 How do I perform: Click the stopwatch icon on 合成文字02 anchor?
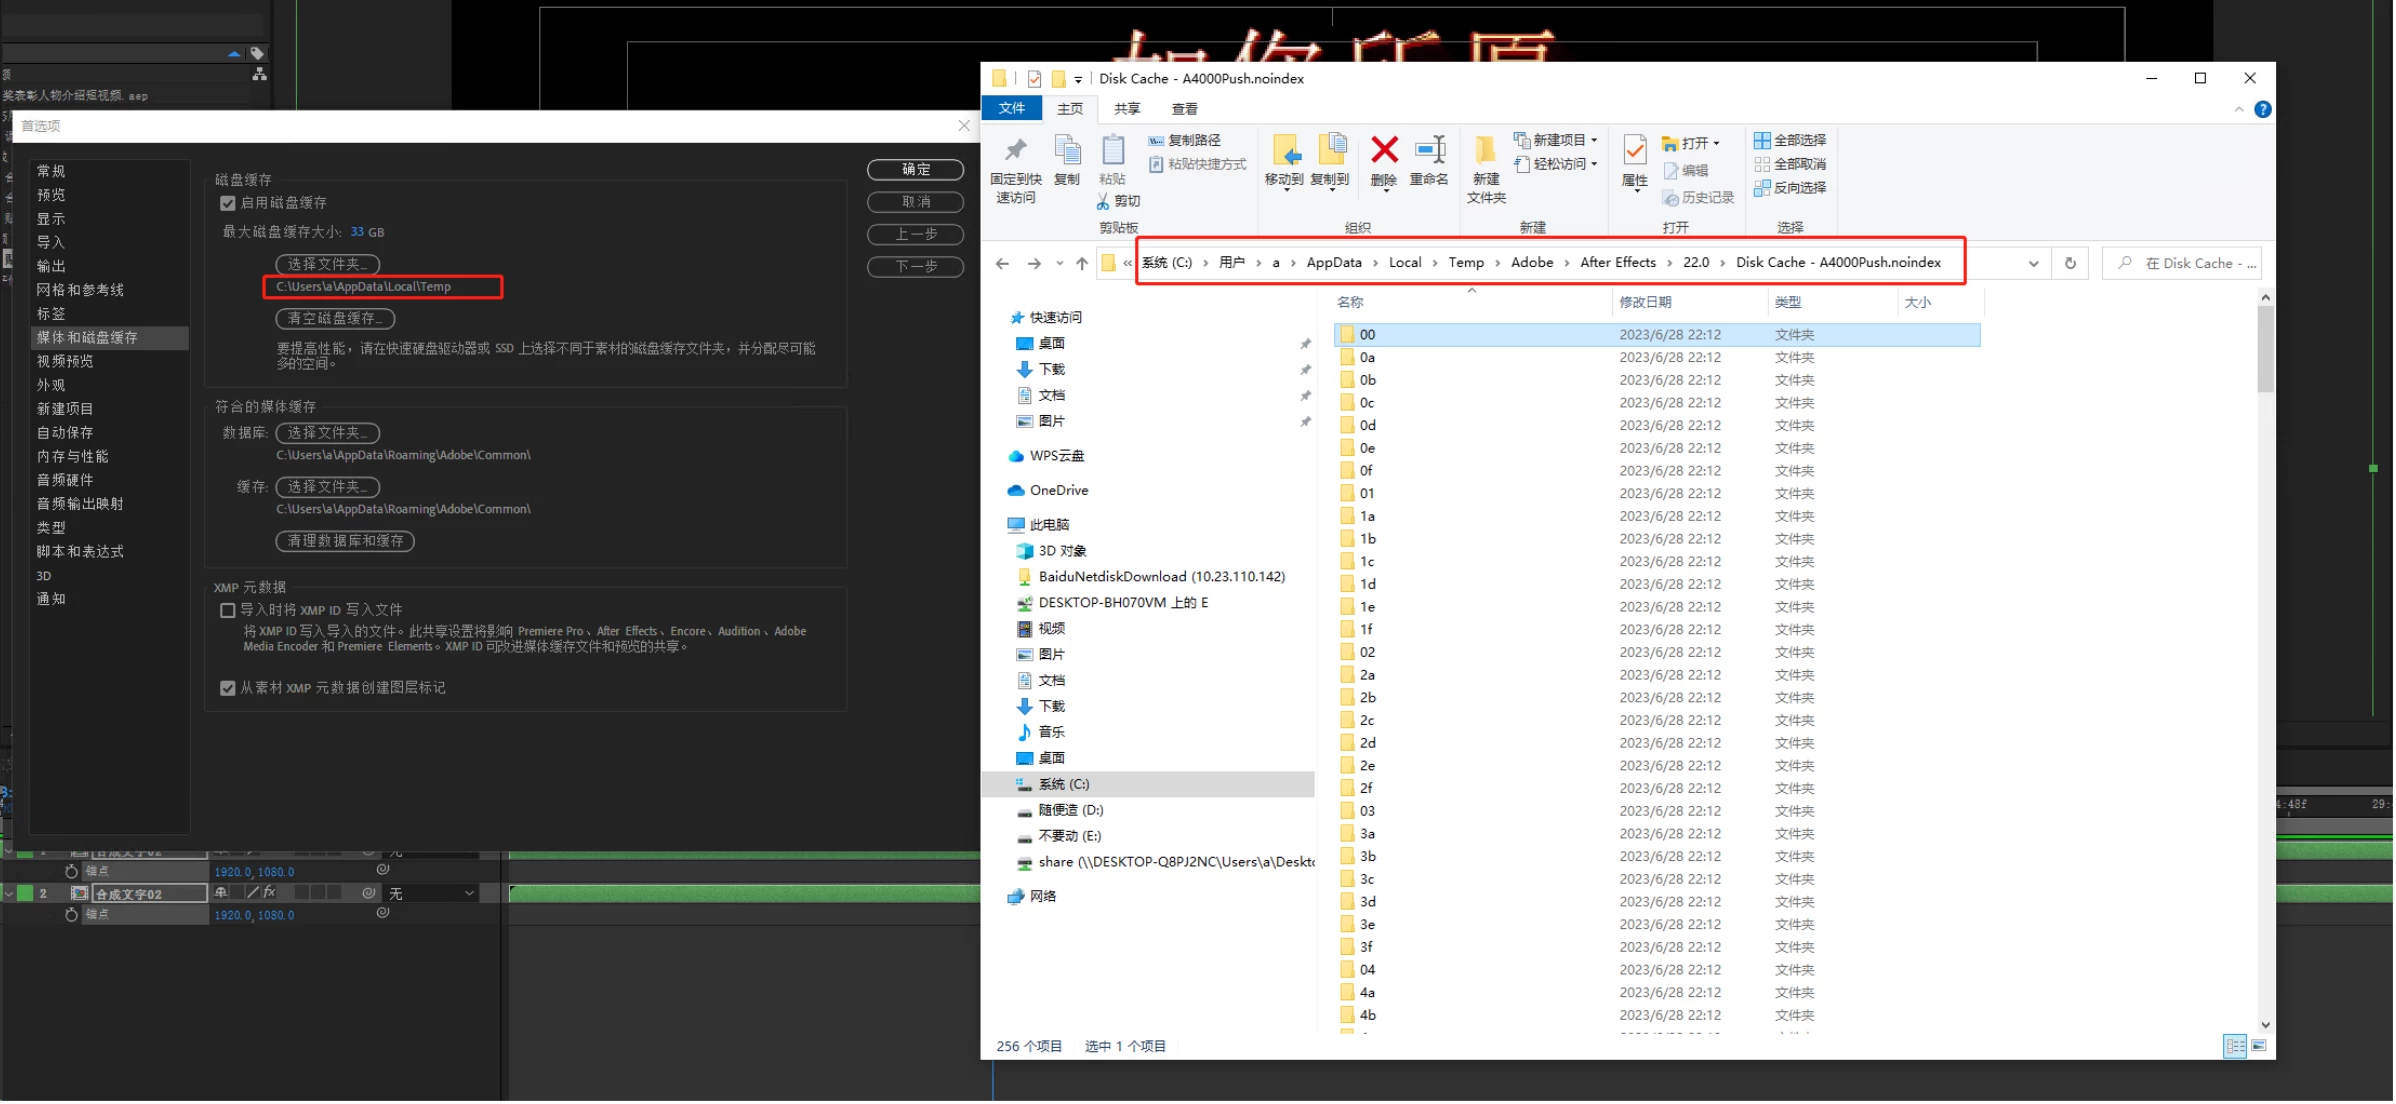(x=71, y=915)
